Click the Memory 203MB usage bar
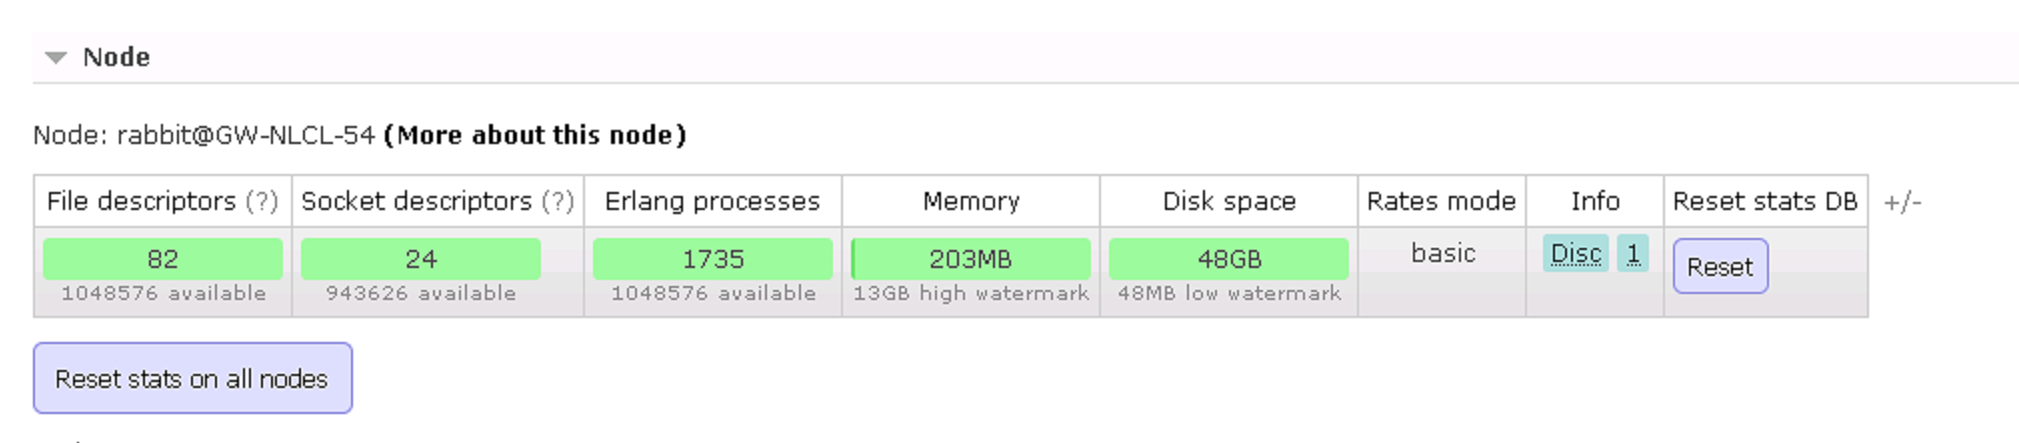Image resolution: width=2019 pixels, height=443 pixels. point(971,259)
